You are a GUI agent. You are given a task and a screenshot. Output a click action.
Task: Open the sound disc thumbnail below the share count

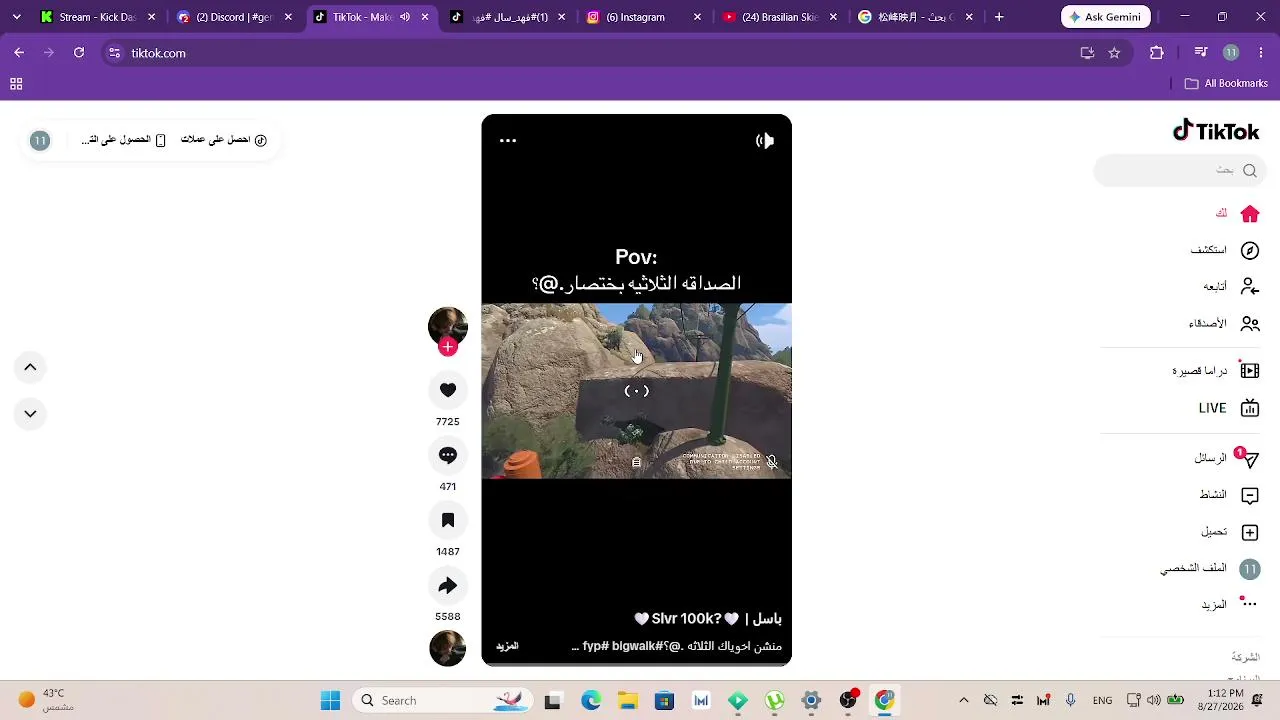[448, 648]
